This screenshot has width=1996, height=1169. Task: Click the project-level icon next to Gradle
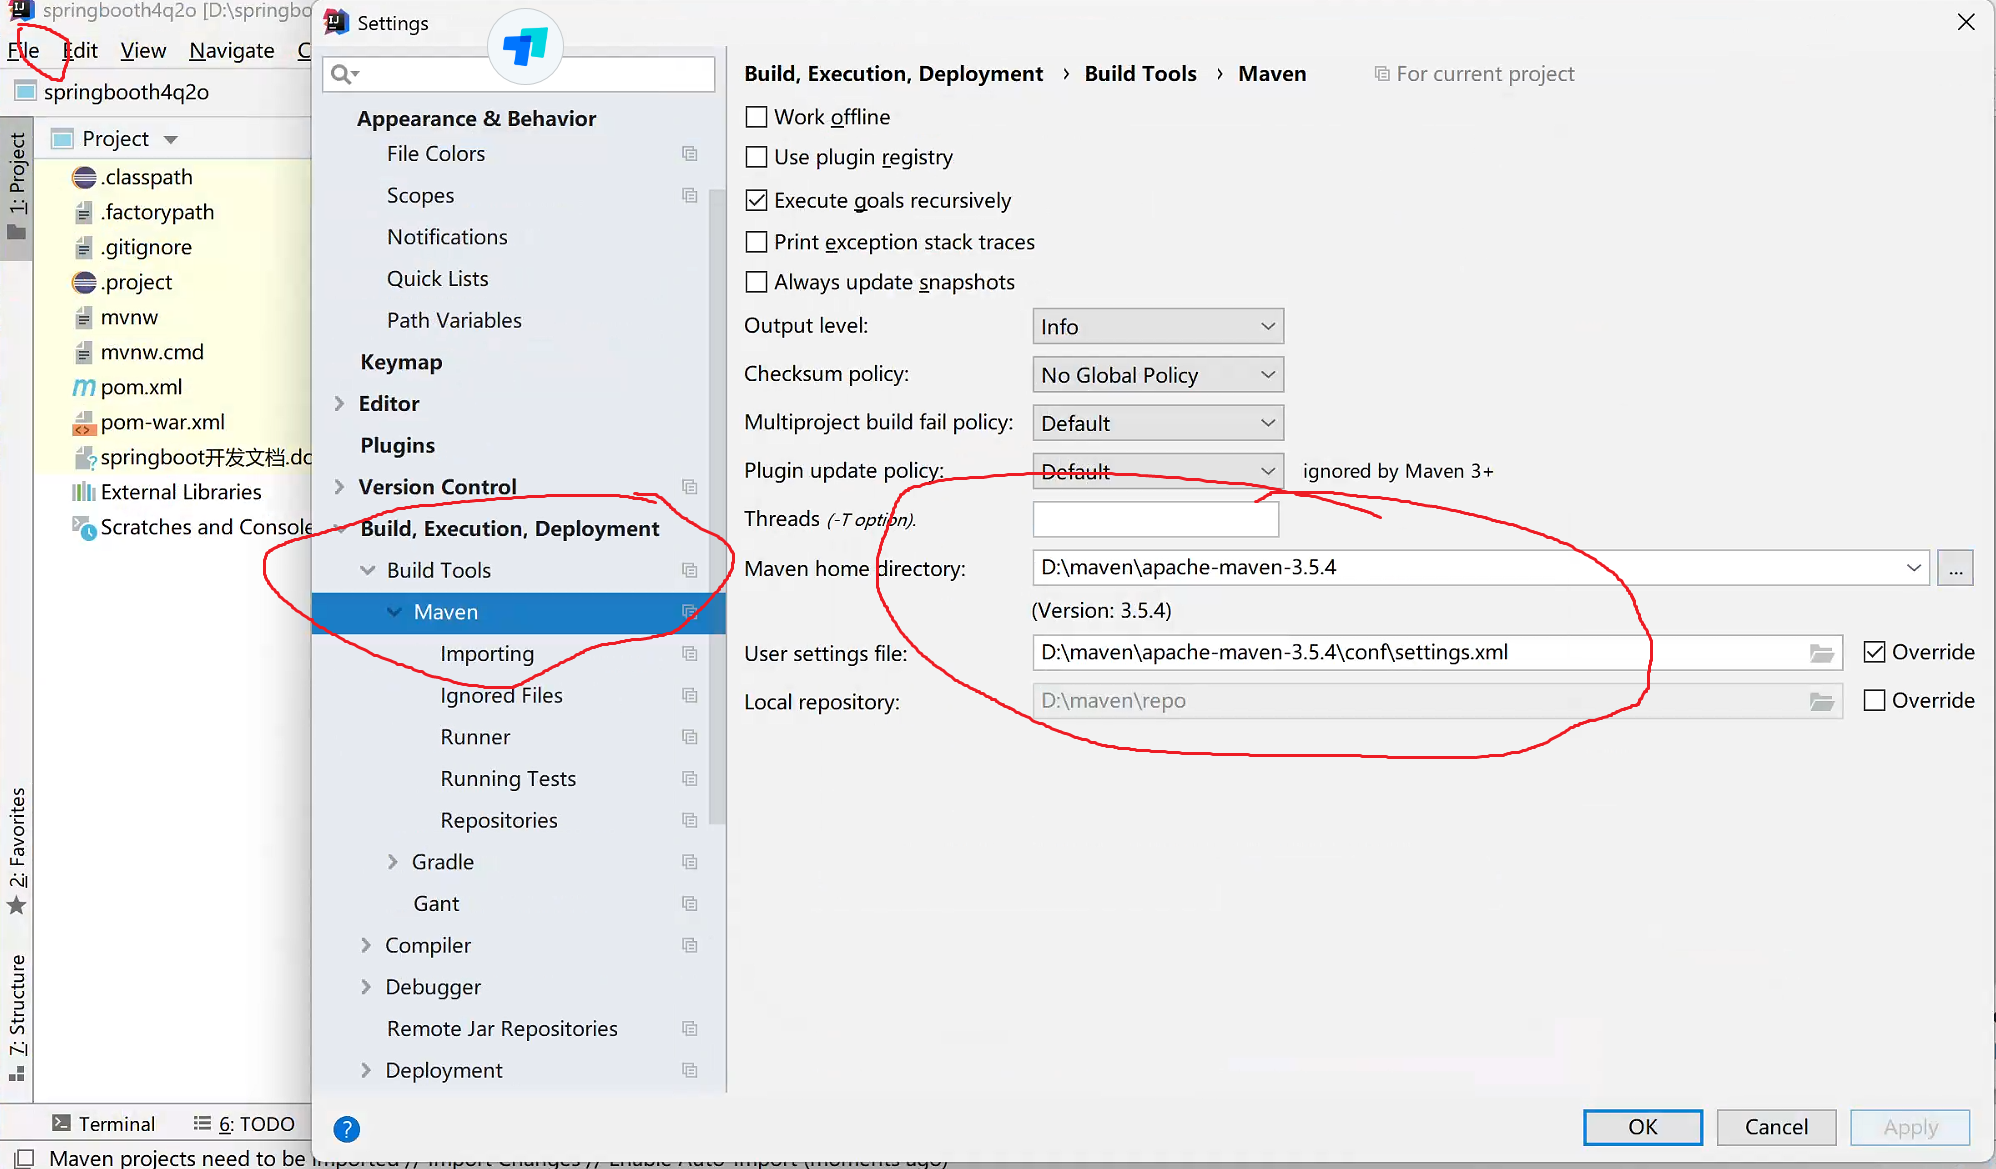690,862
